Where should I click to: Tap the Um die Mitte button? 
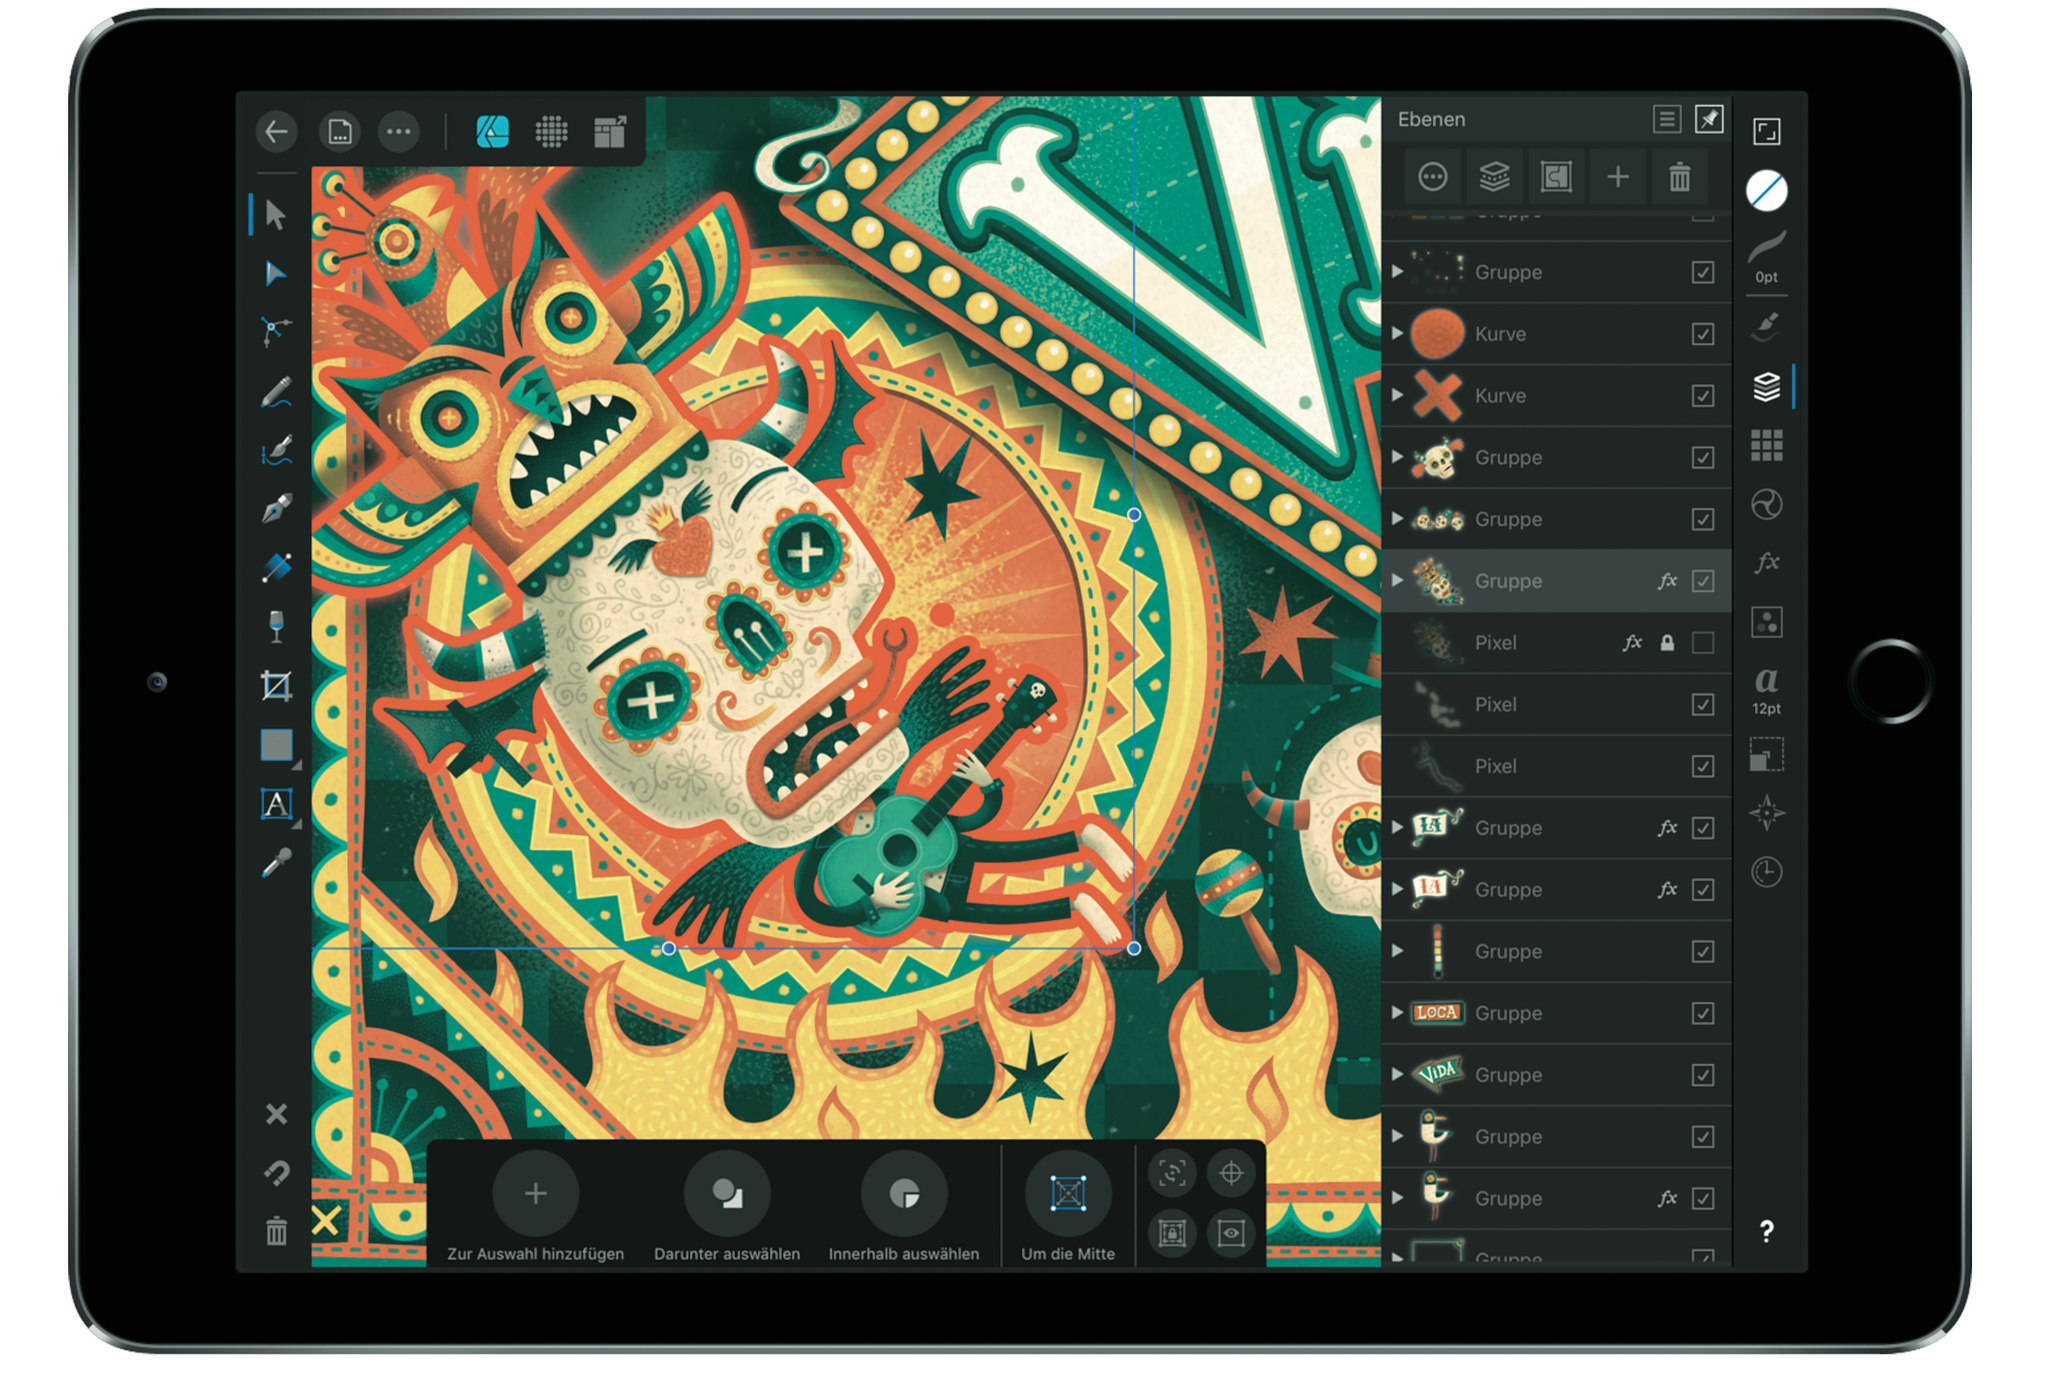(x=1067, y=1193)
